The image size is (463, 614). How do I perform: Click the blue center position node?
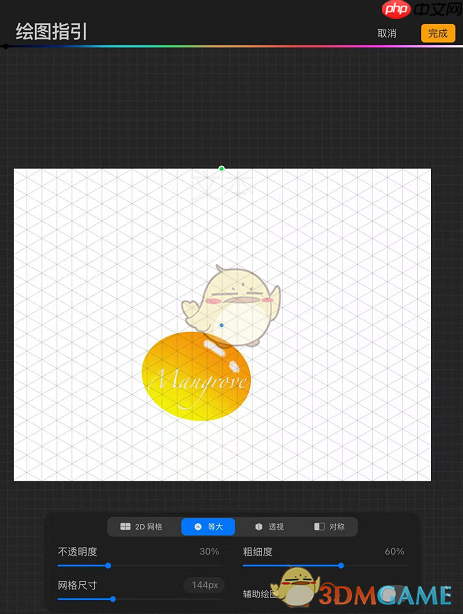pyautogui.click(x=222, y=325)
